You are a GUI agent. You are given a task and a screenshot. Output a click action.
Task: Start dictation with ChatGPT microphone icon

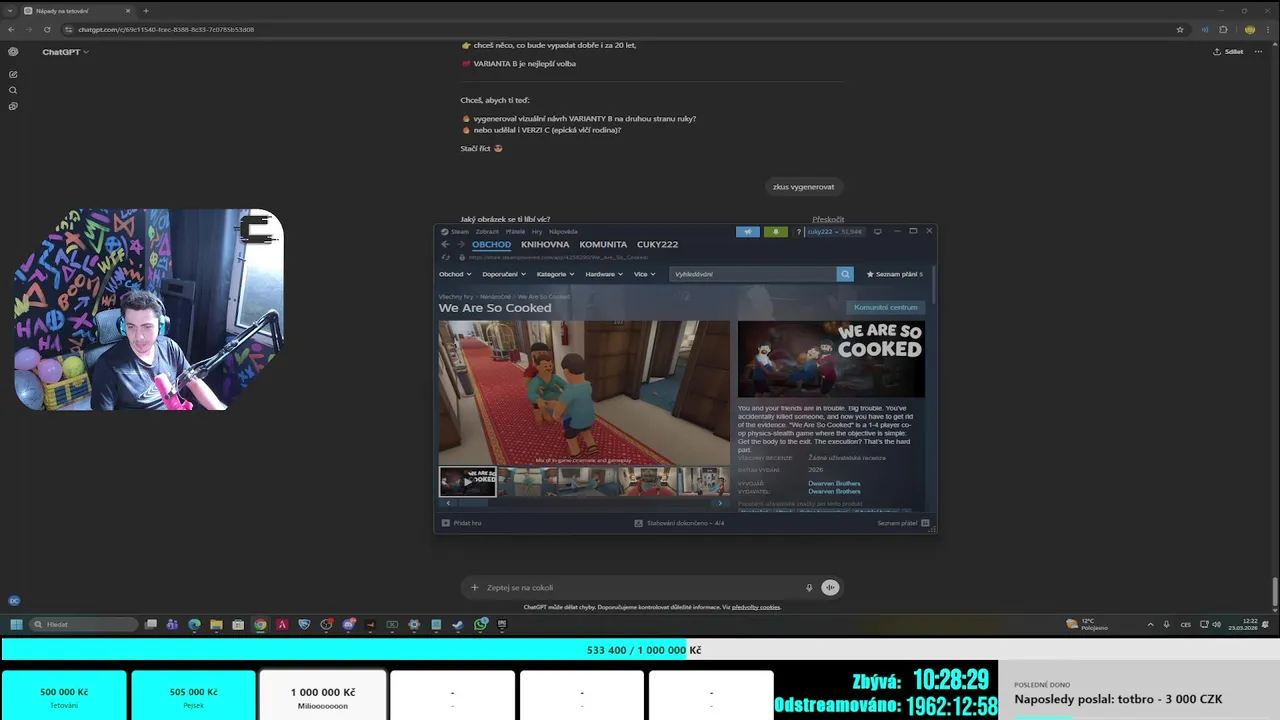pyautogui.click(x=809, y=587)
